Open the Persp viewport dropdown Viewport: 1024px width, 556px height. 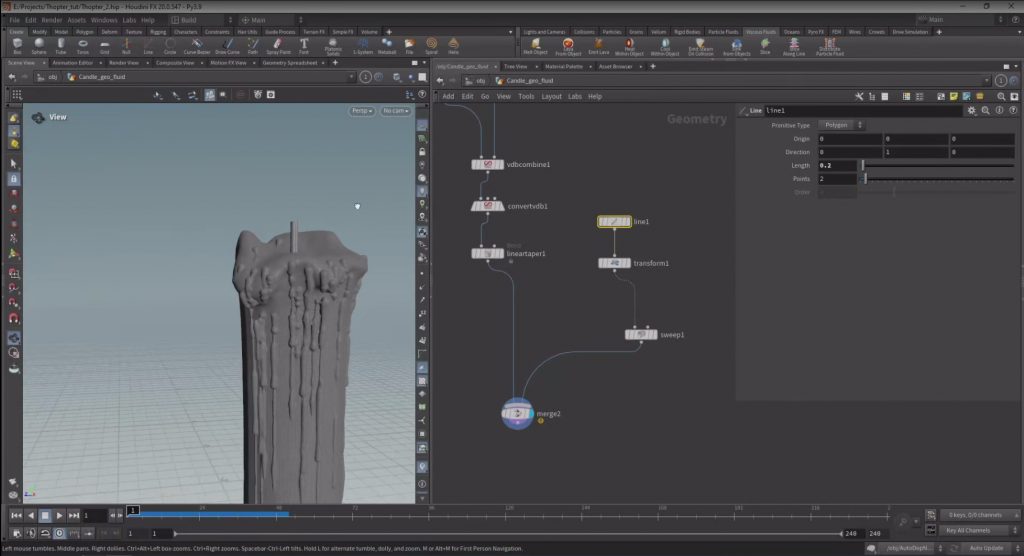(x=362, y=111)
